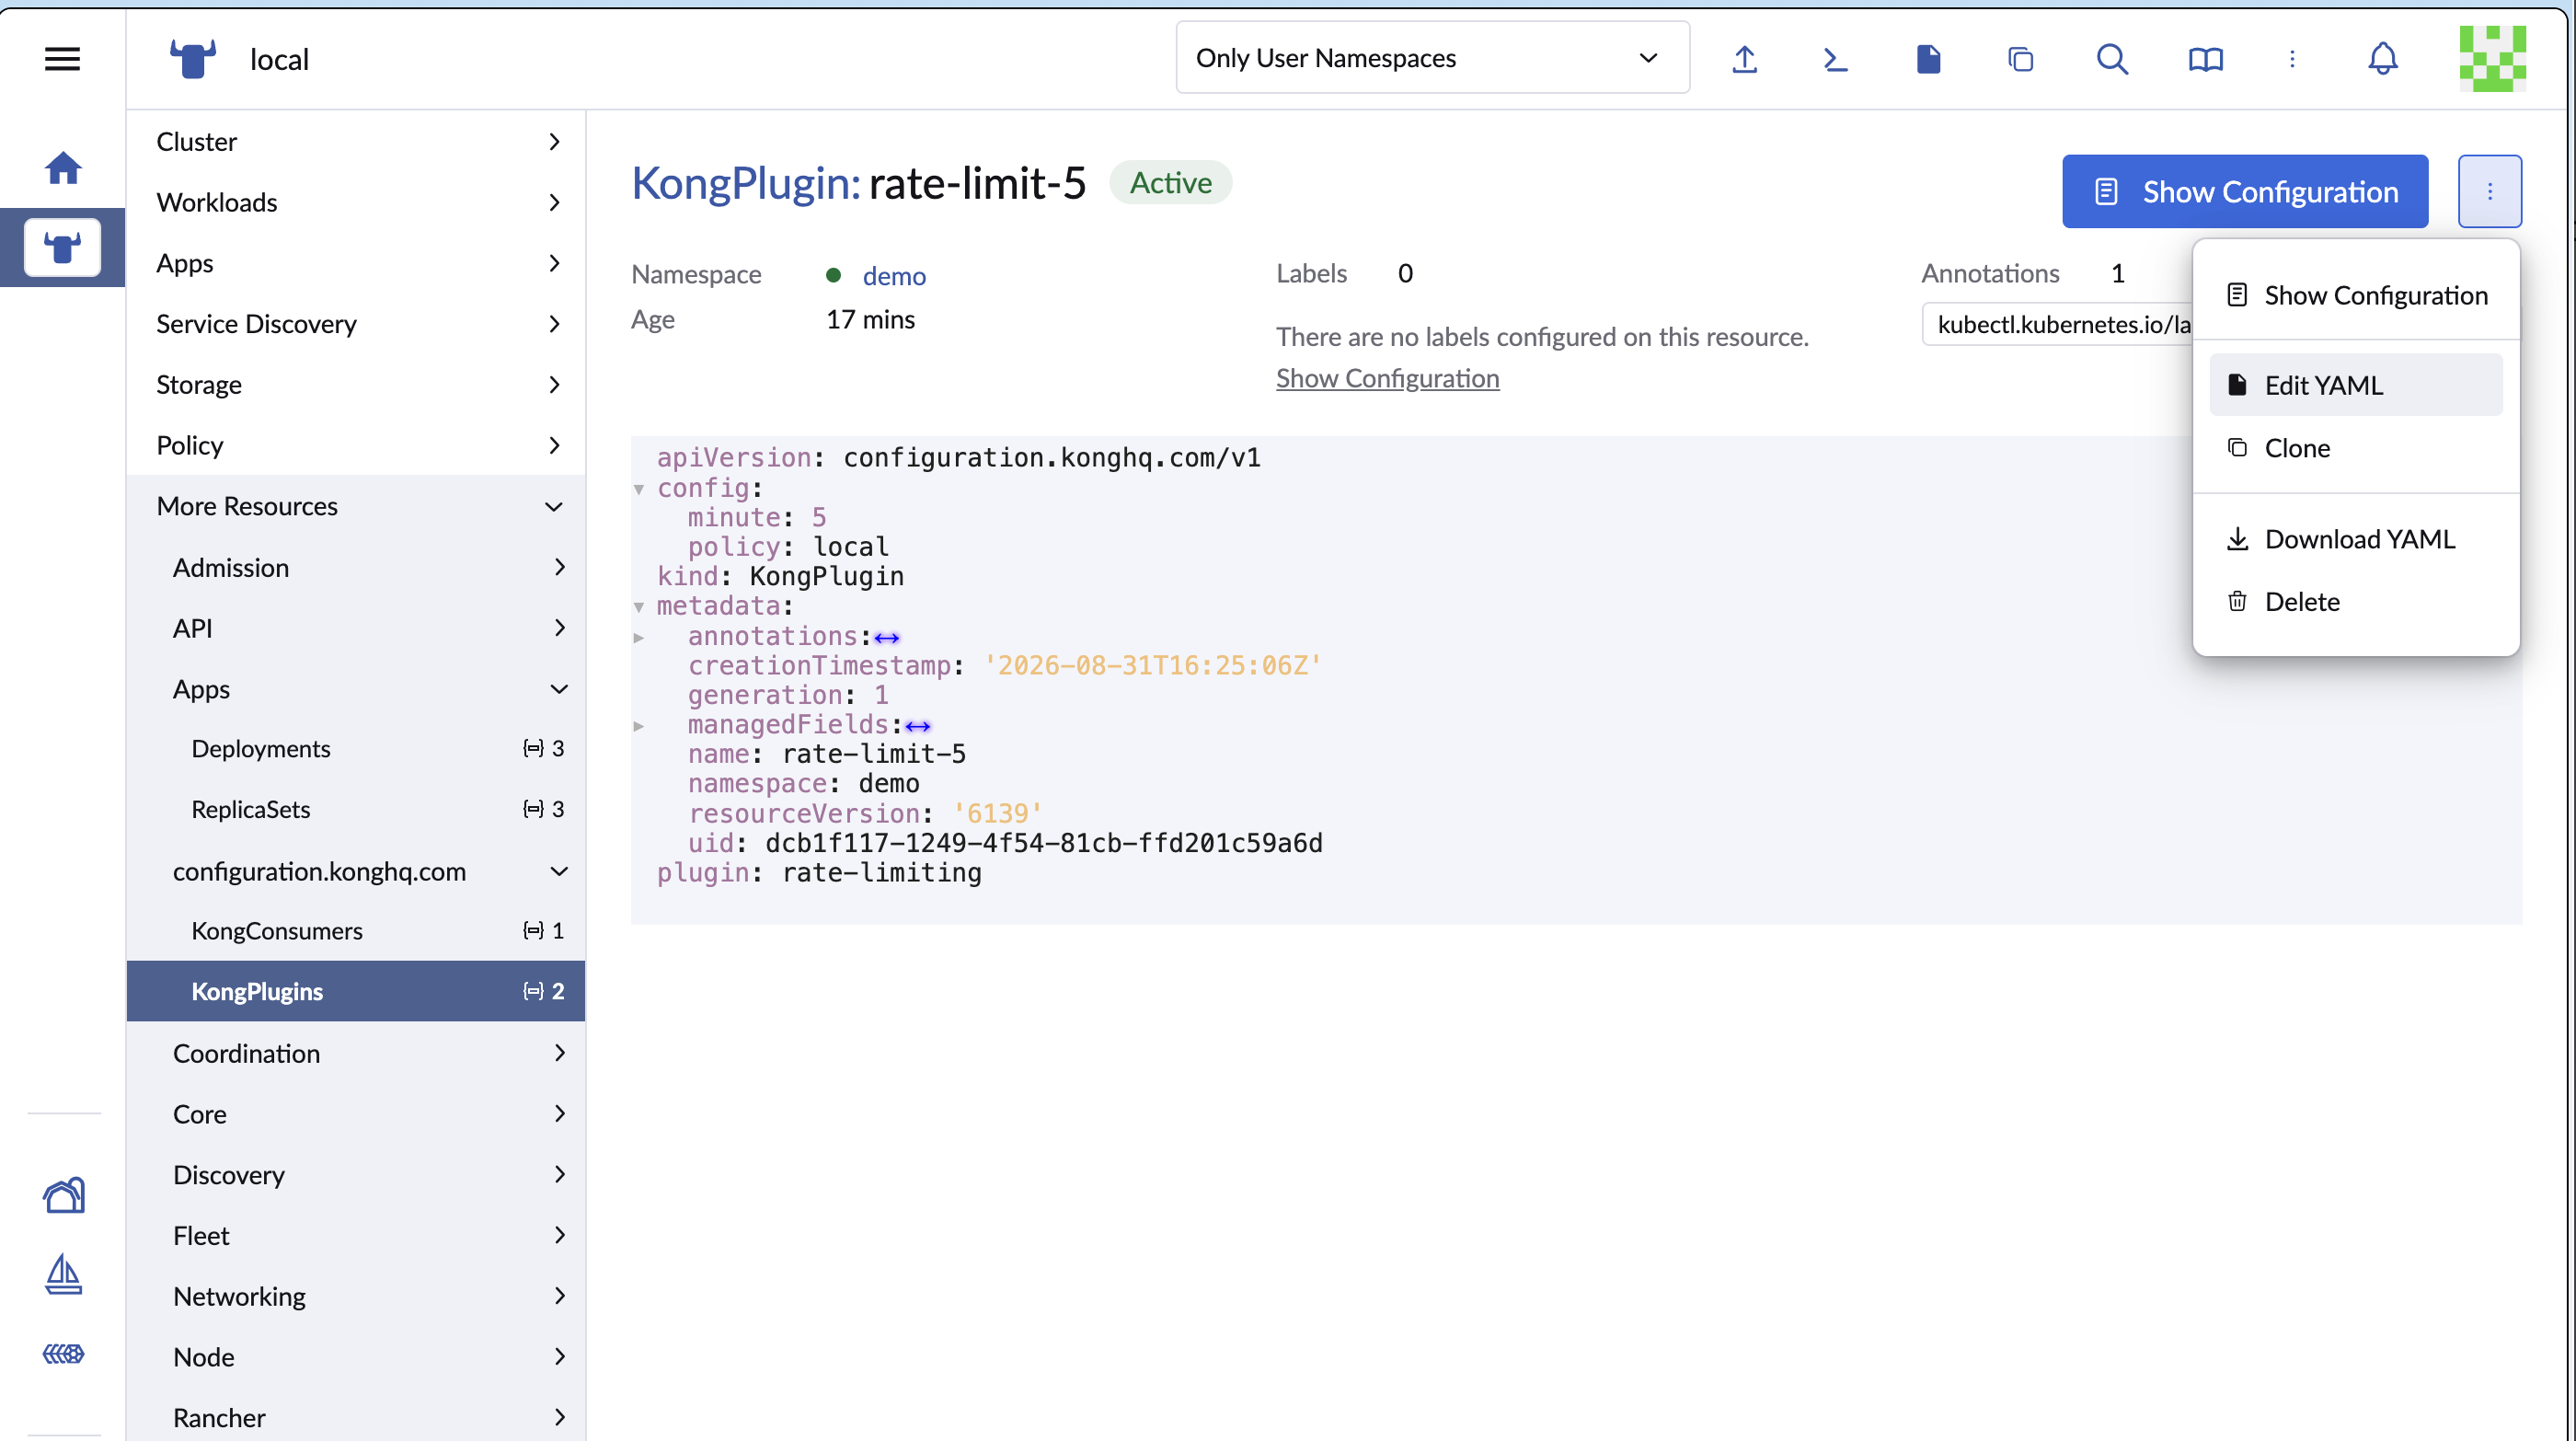Open ReplicaSets in sidebar
Screen dimensions: 2576x1441
tap(355, 809)
